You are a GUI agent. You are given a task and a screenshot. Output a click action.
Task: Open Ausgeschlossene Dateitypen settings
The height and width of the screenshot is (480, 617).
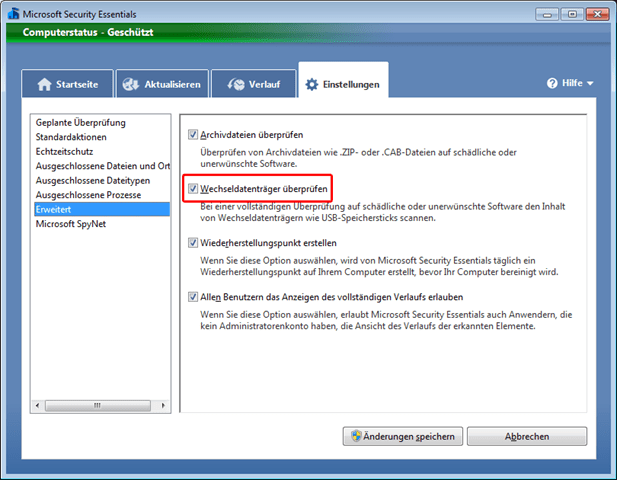[x=102, y=181]
